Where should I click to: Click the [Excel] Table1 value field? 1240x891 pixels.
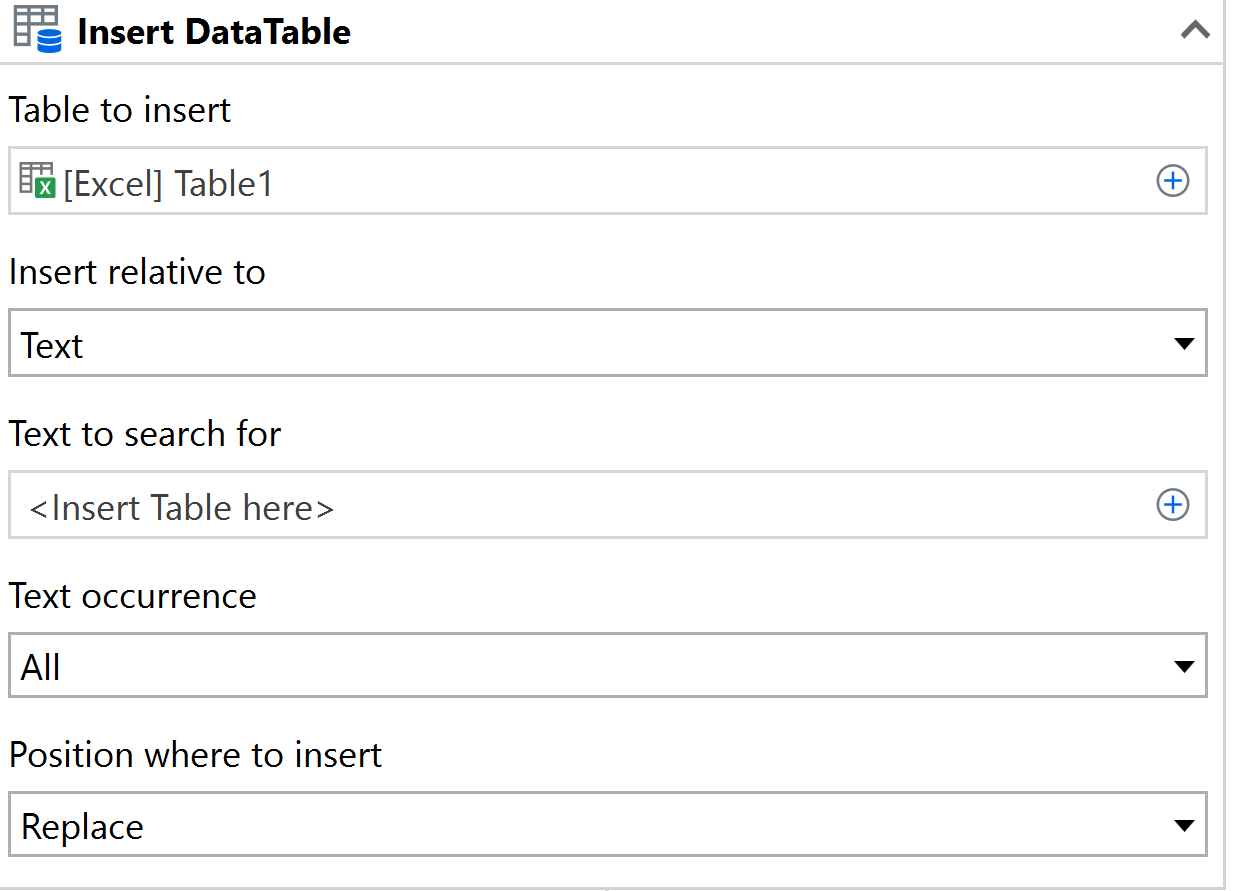600,182
